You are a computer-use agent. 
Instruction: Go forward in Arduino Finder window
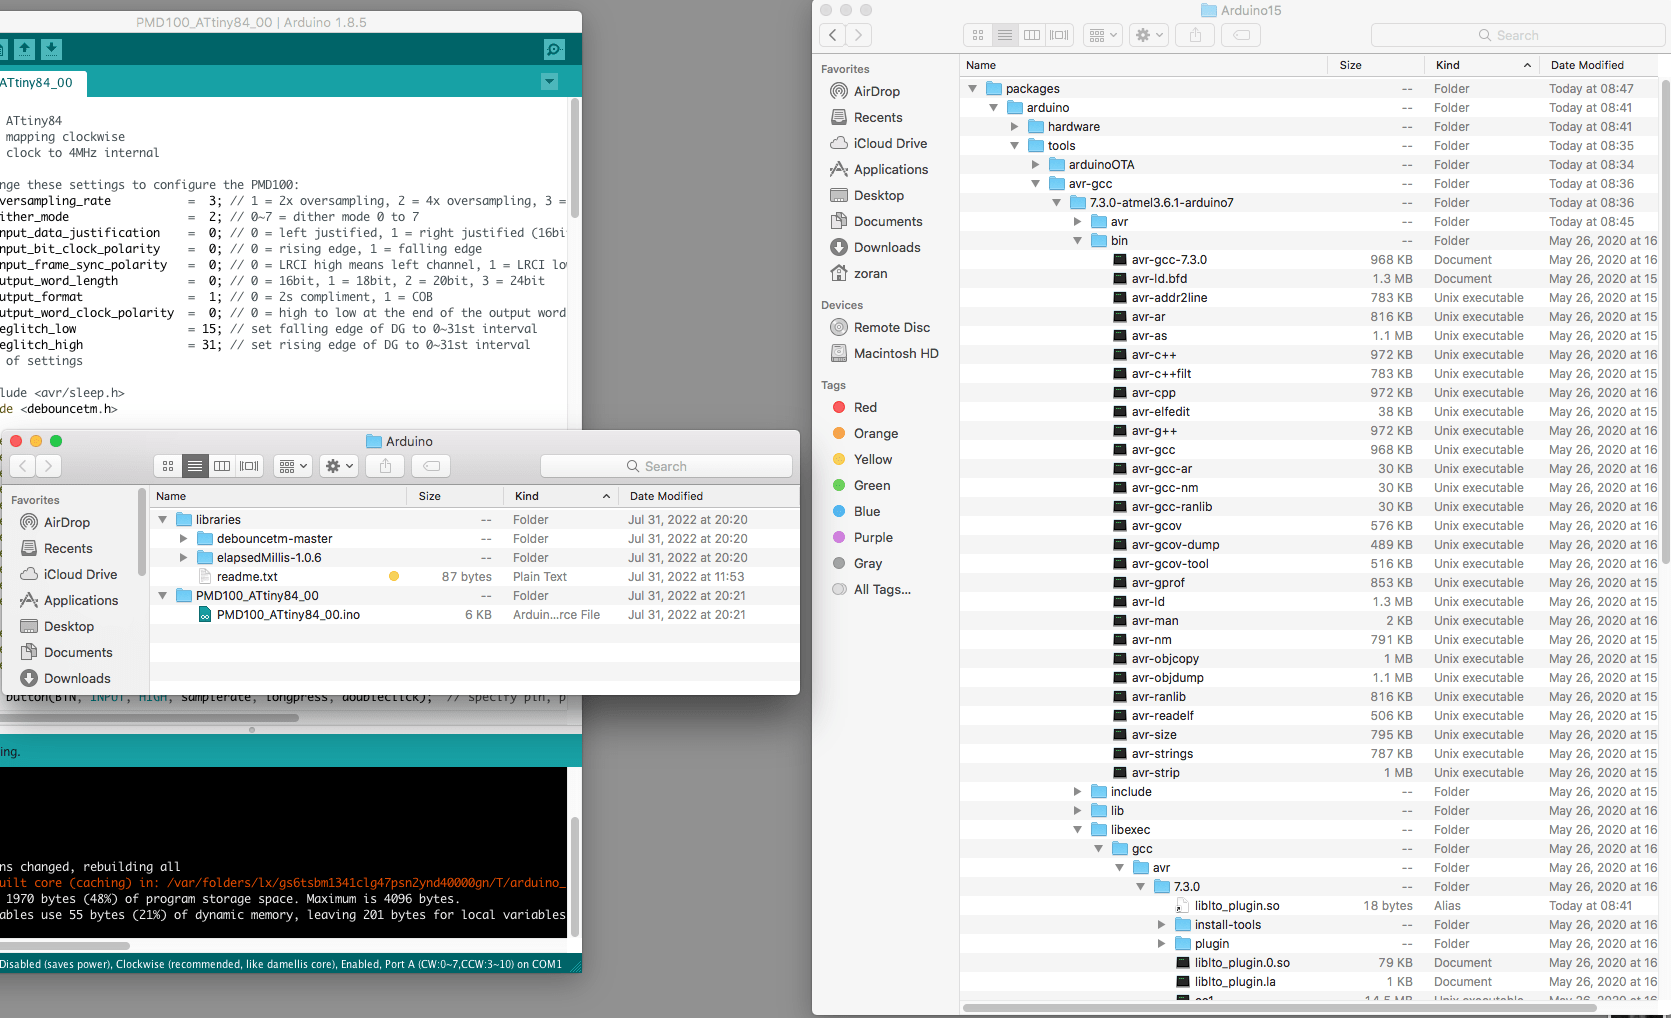pos(48,466)
